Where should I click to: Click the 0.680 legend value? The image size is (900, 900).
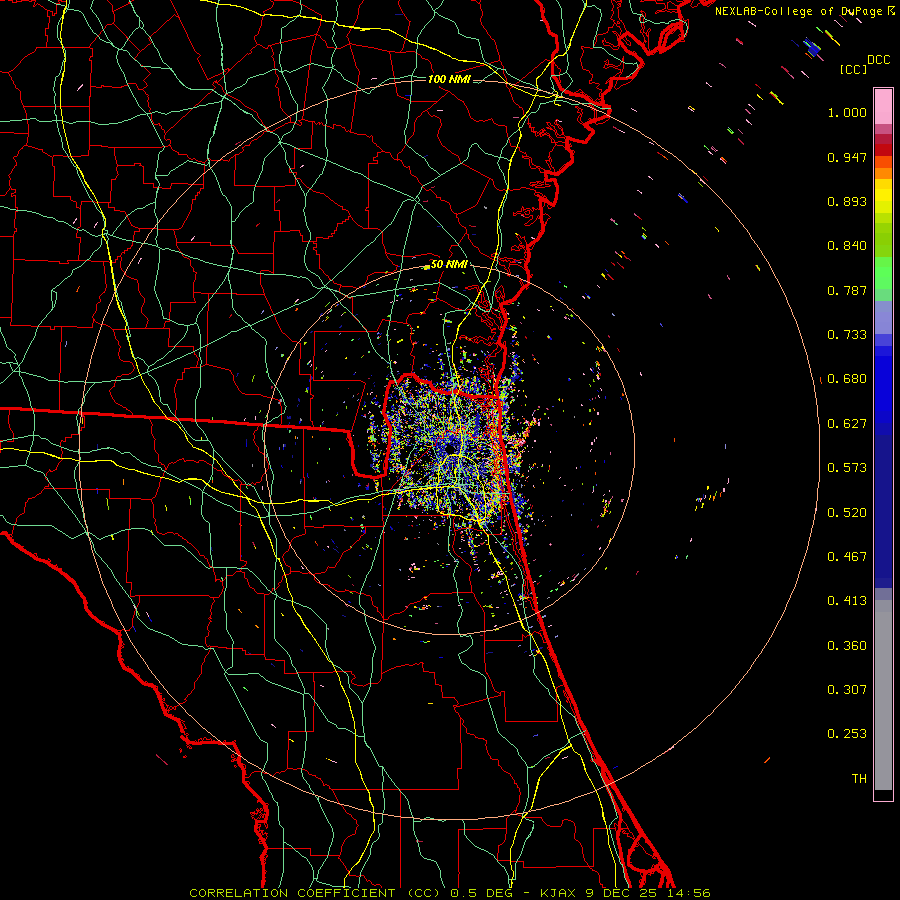tap(847, 379)
